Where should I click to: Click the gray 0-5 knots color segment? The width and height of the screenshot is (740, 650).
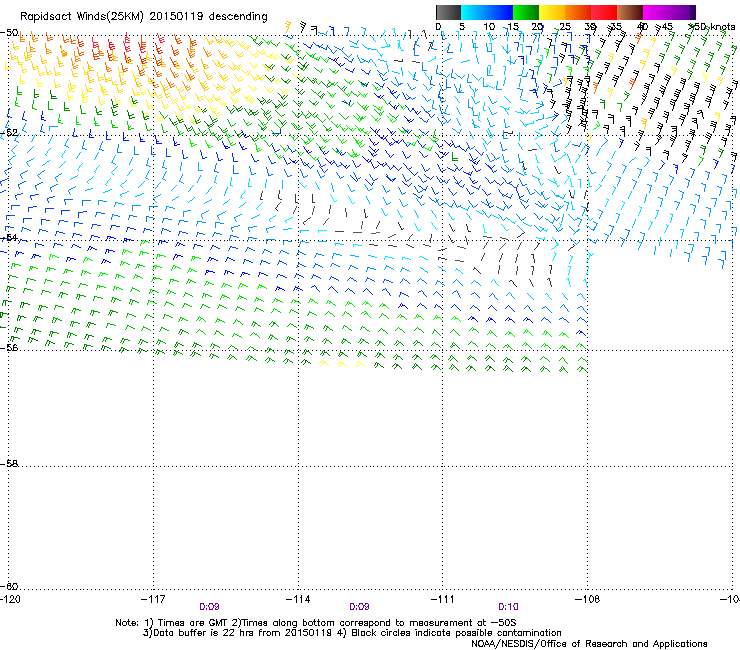[x=448, y=12]
